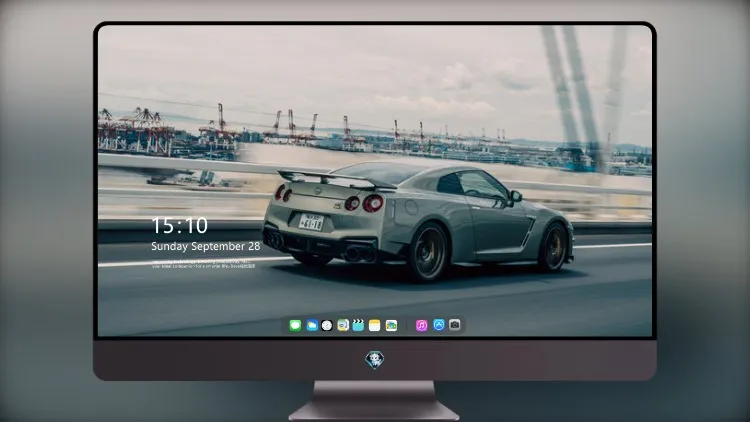Open the blue App Store icon

[x=439, y=325]
